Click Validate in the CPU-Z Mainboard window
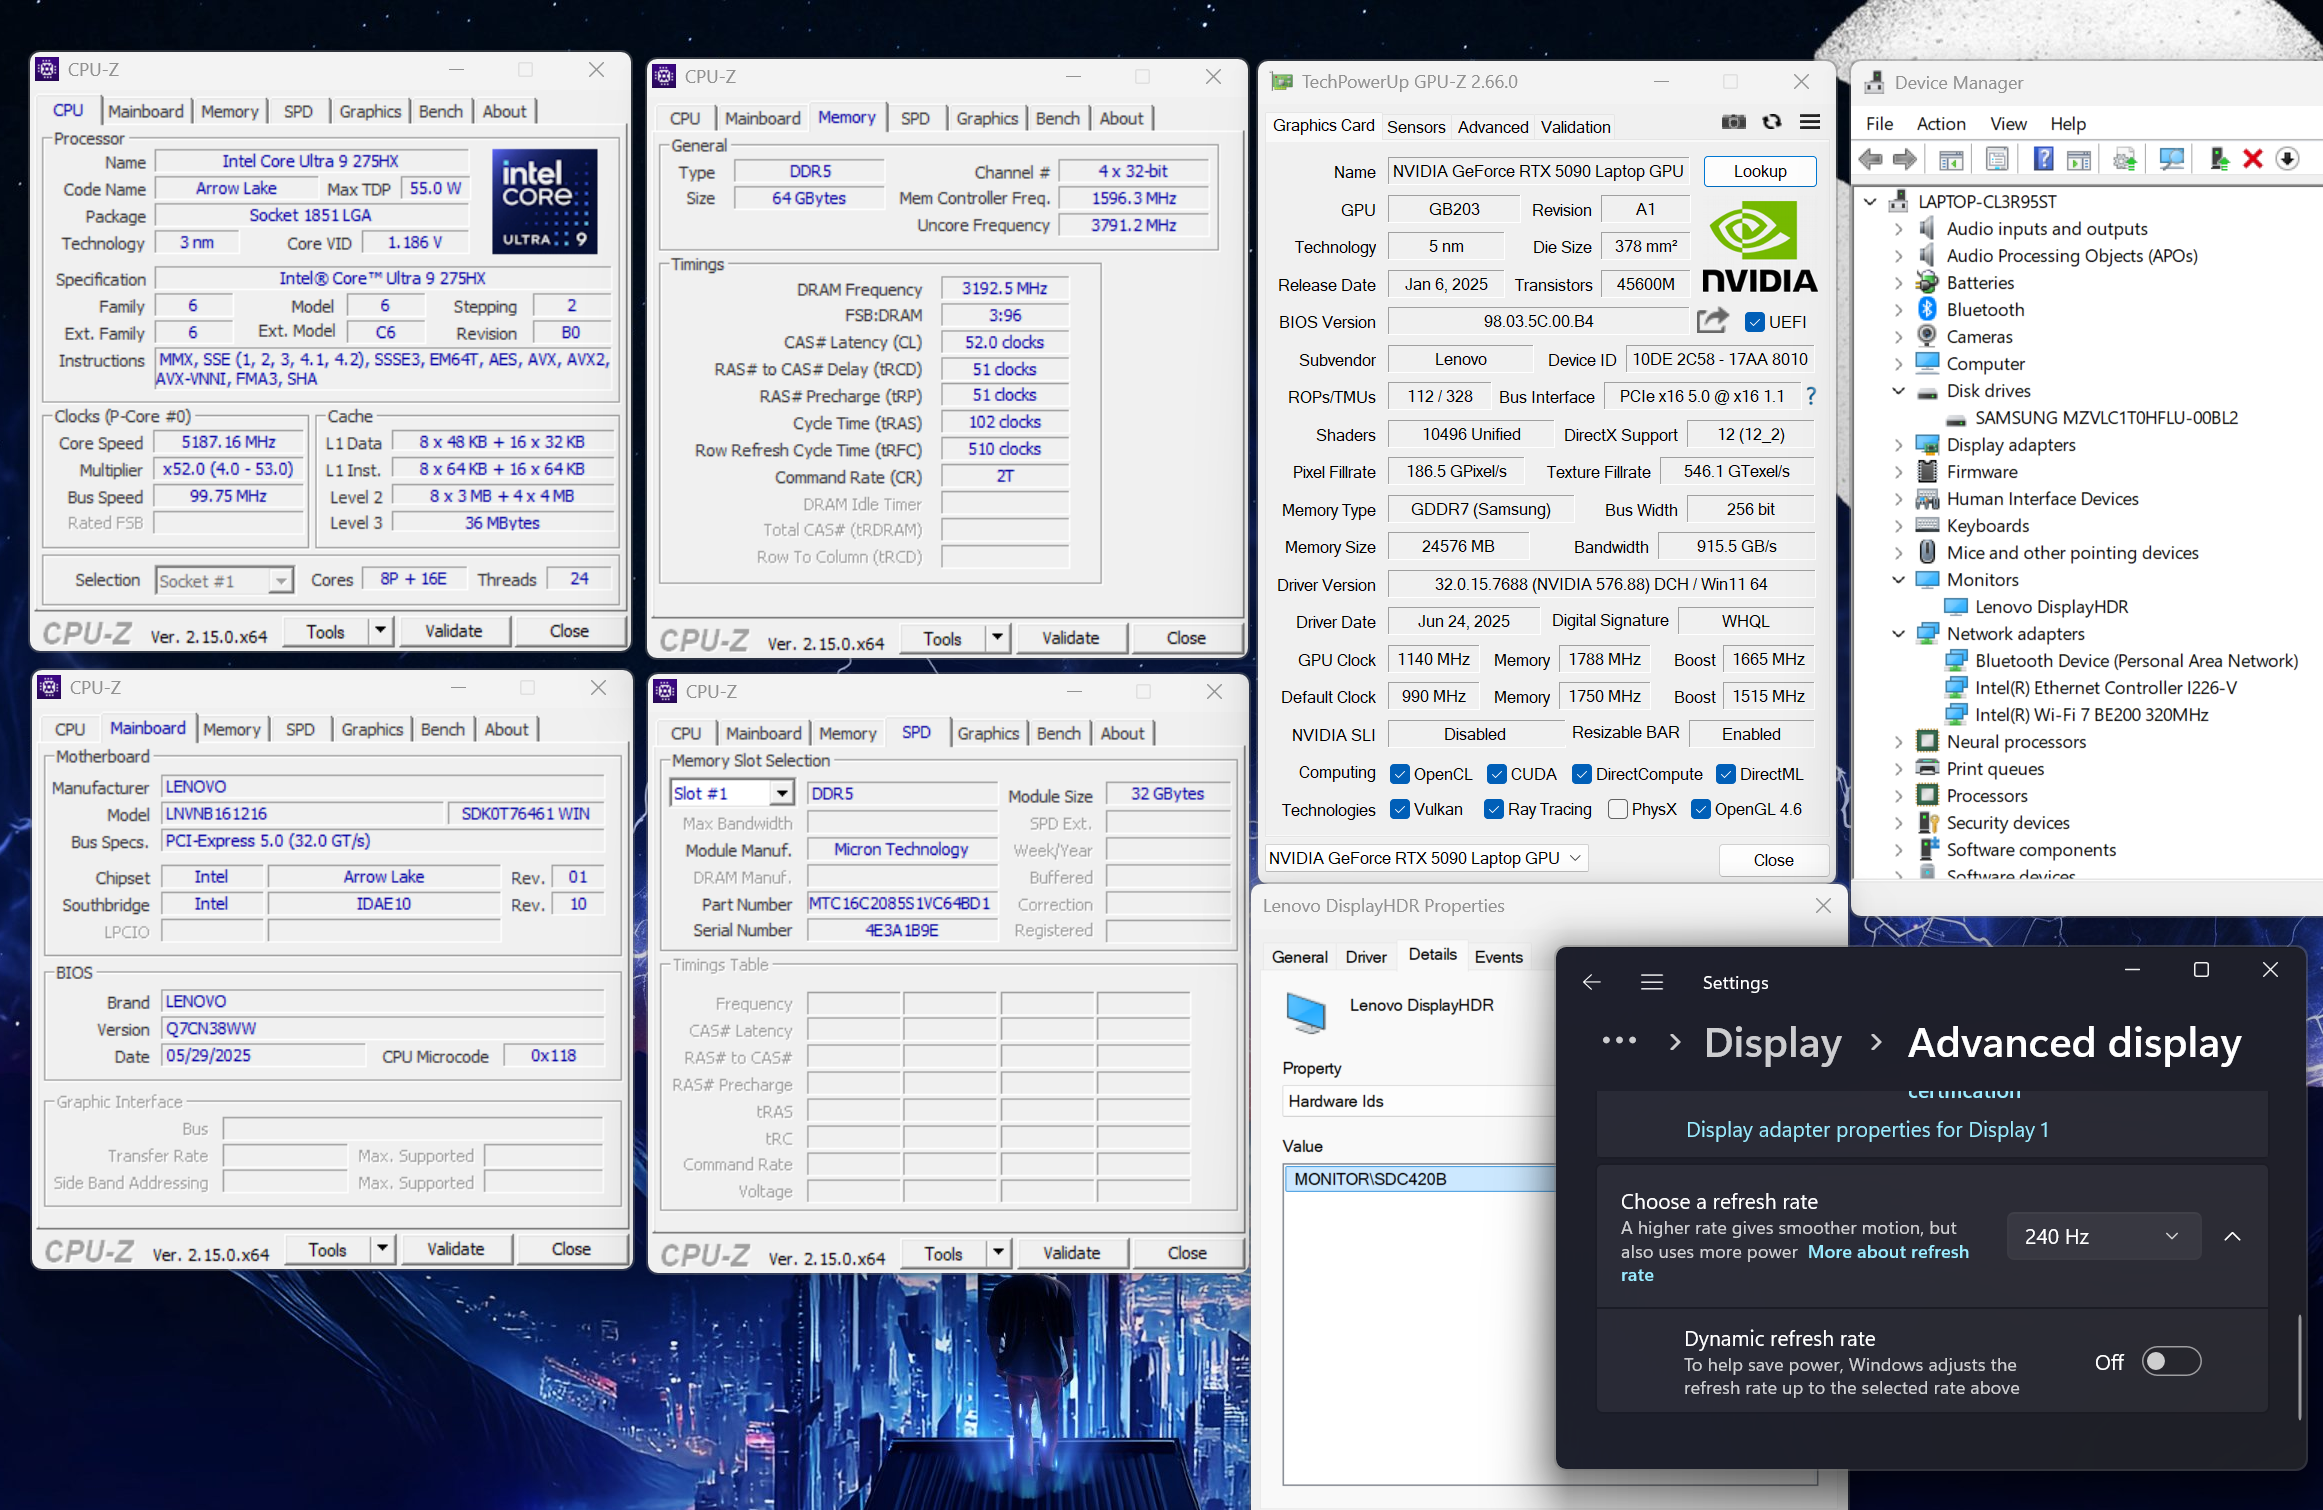This screenshot has height=1510, width=2323. click(x=455, y=1249)
